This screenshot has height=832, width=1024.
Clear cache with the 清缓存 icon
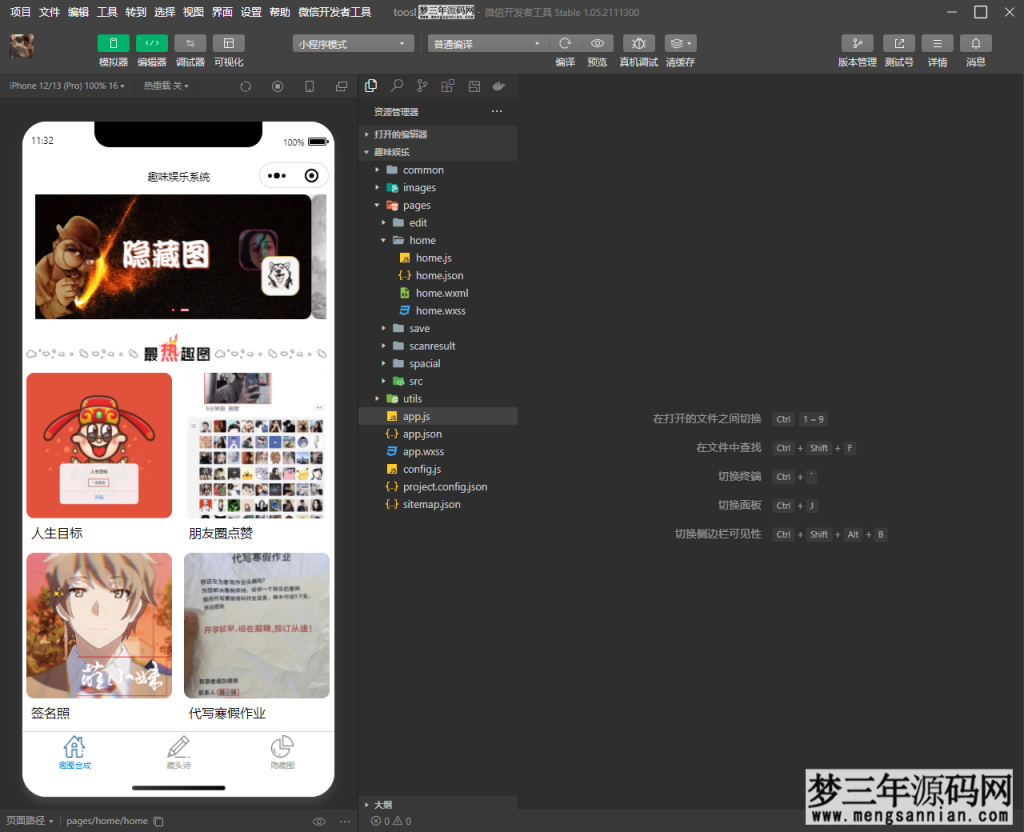[x=678, y=44]
